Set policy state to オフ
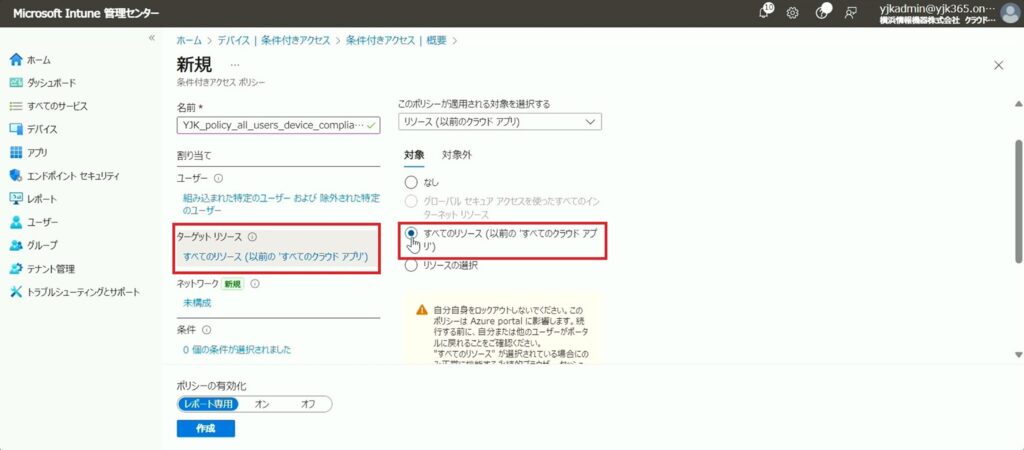Image resolution: width=1024 pixels, height=450 pixels. click(x=308, y=404)
